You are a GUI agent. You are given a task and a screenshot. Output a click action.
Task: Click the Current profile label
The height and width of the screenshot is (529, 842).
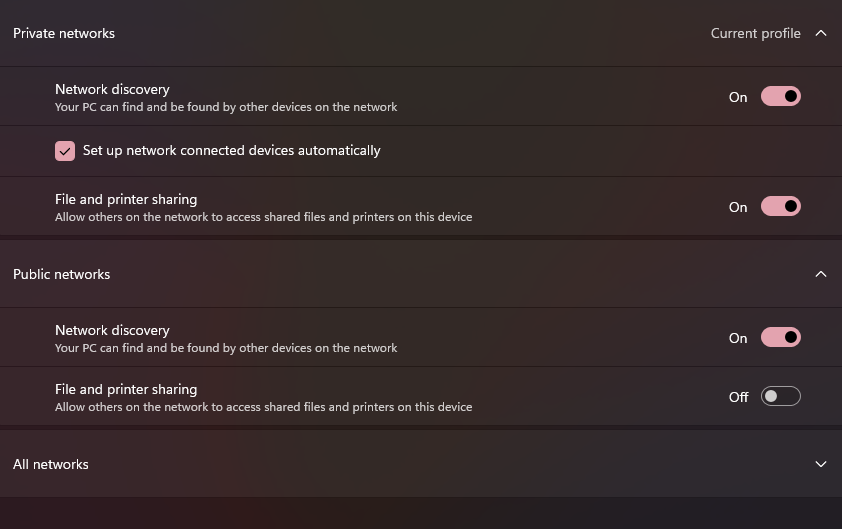pyautogui.click(x=755, y=33)
